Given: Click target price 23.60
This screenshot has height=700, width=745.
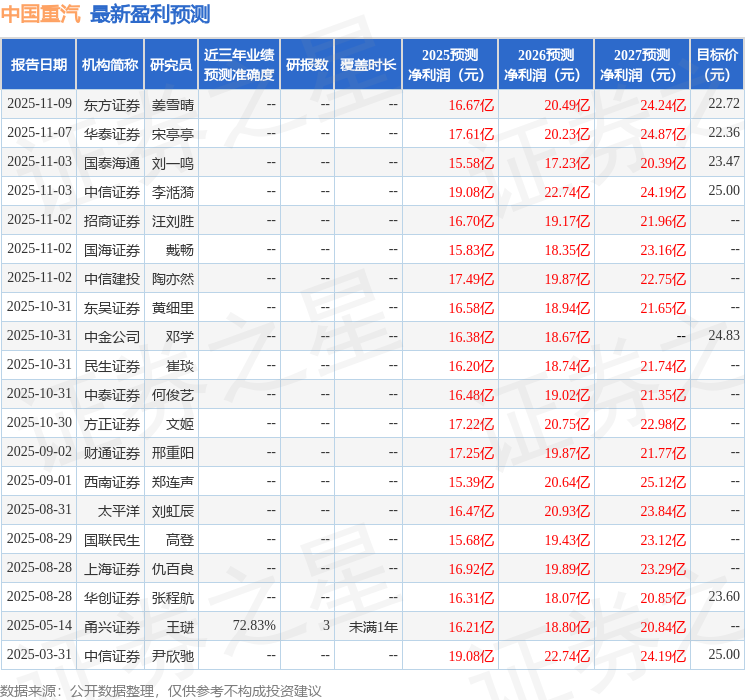Looking at the screenshot, I should coord(724,596).
